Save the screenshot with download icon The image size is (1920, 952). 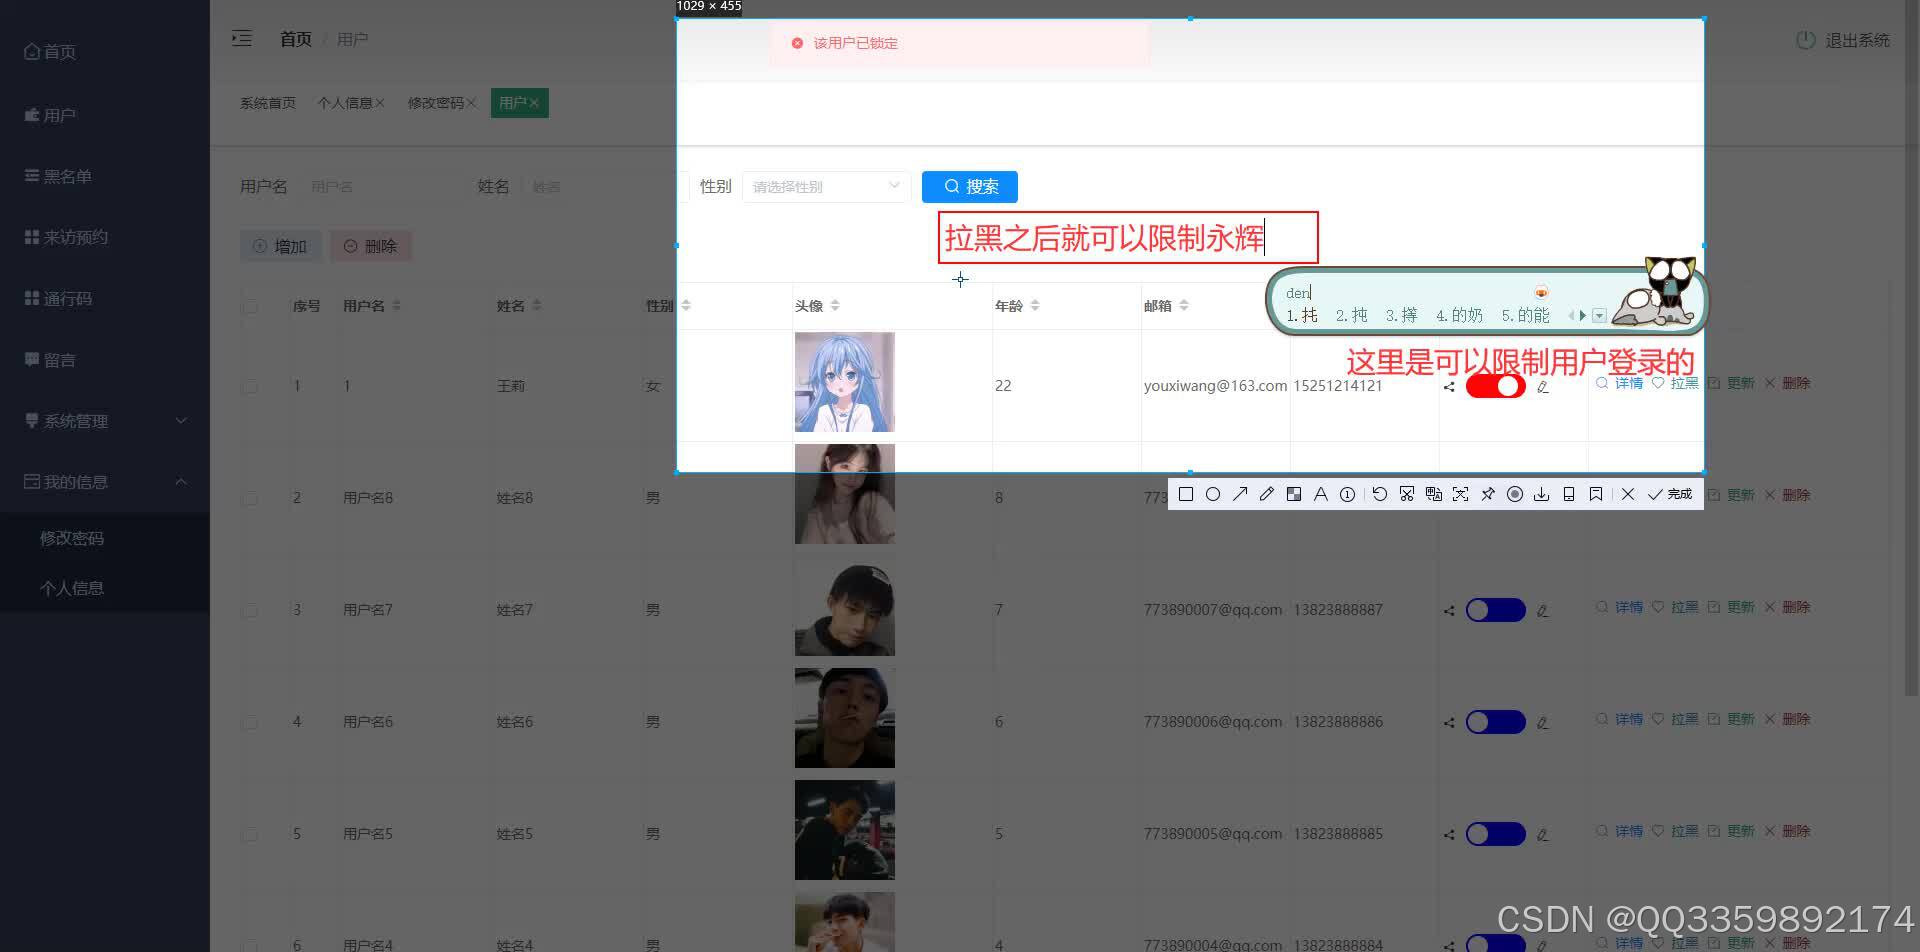point(1542,494)
